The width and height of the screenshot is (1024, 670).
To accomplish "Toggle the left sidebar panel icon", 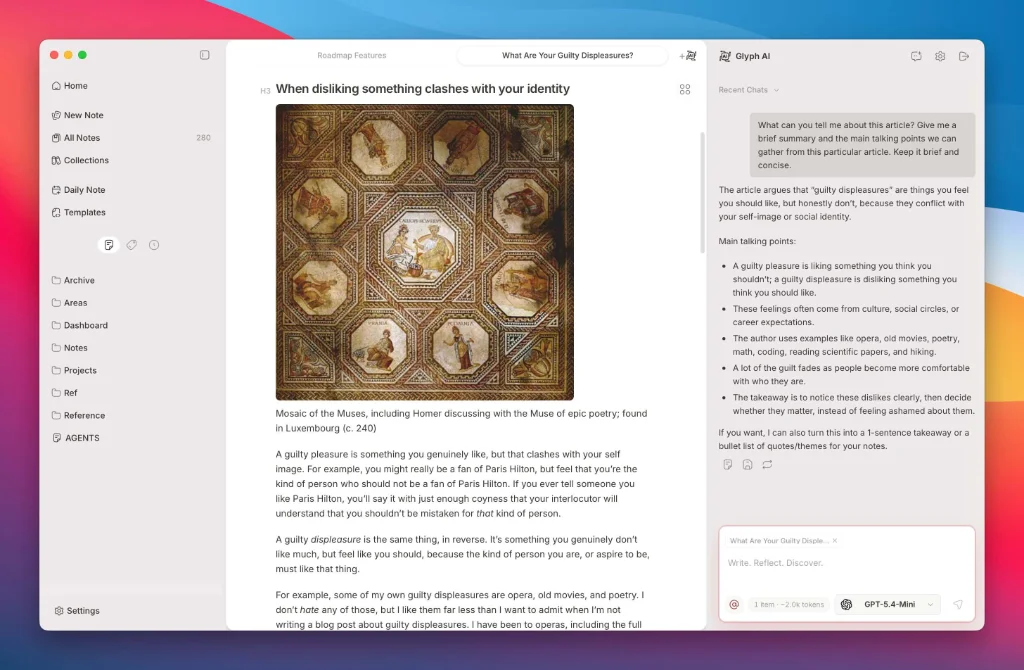I will (x=205, y=55).
